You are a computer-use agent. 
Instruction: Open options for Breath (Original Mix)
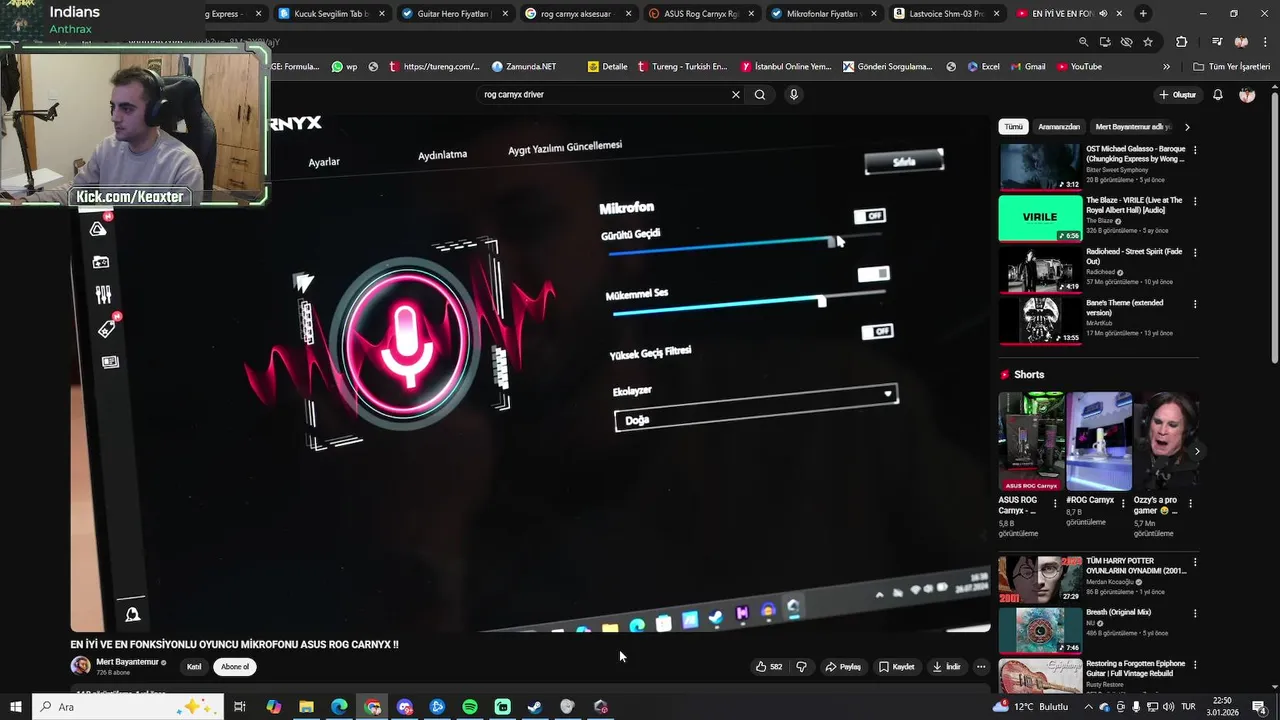pyautogui.click(x=1195, y=613)
